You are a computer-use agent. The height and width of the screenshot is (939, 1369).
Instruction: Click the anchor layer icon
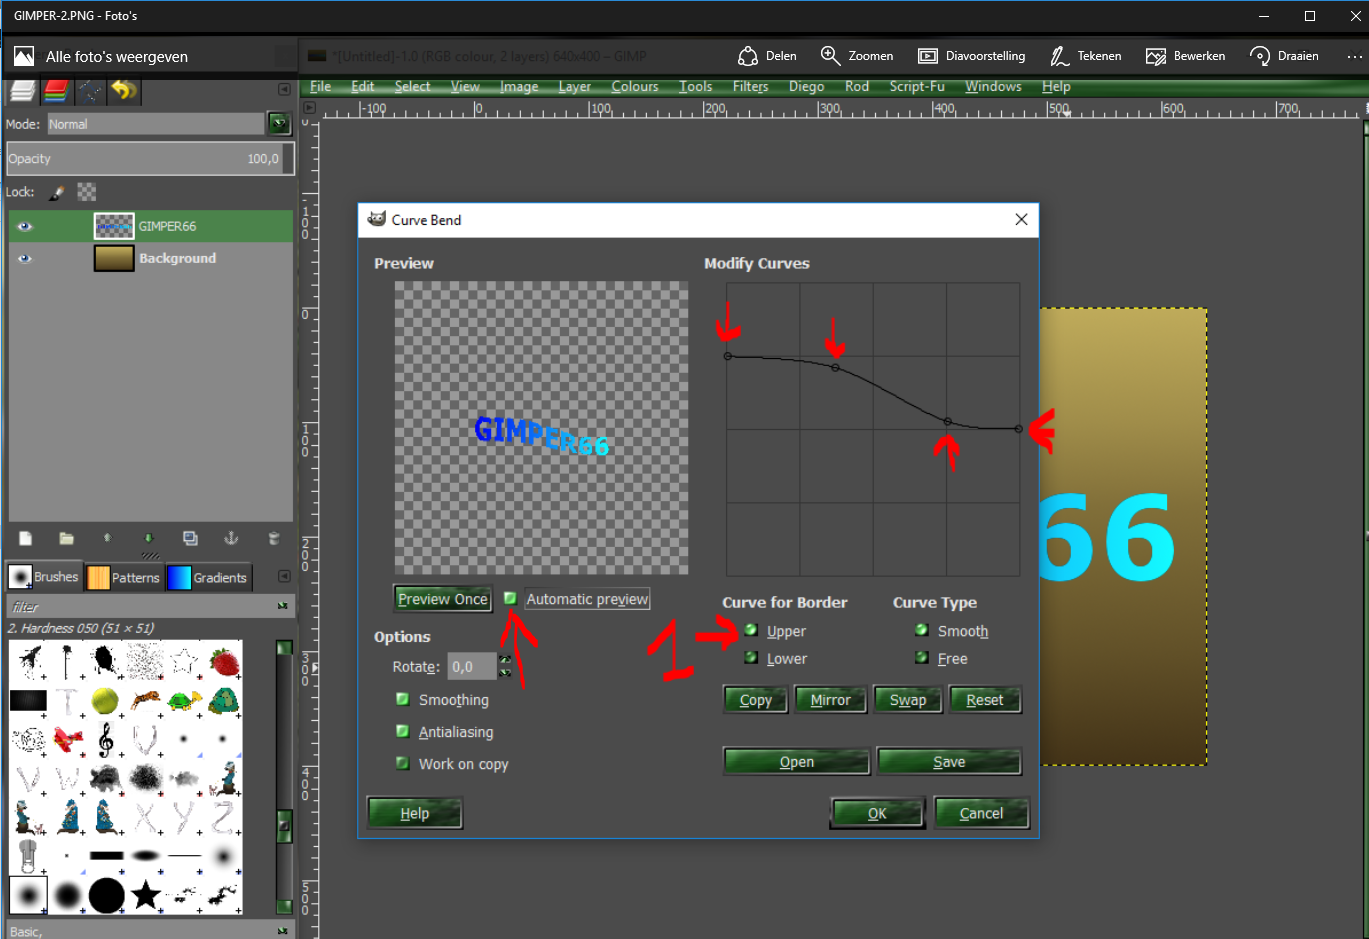pos(231,538)
